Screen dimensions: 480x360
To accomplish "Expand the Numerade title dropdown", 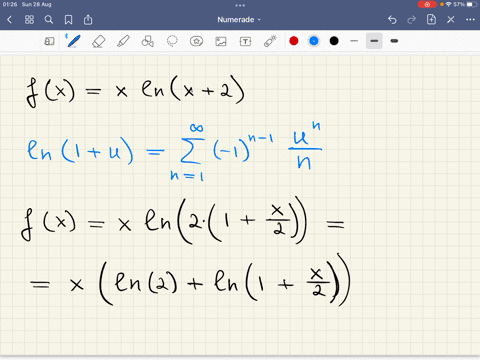I will (x=239, y=20).
